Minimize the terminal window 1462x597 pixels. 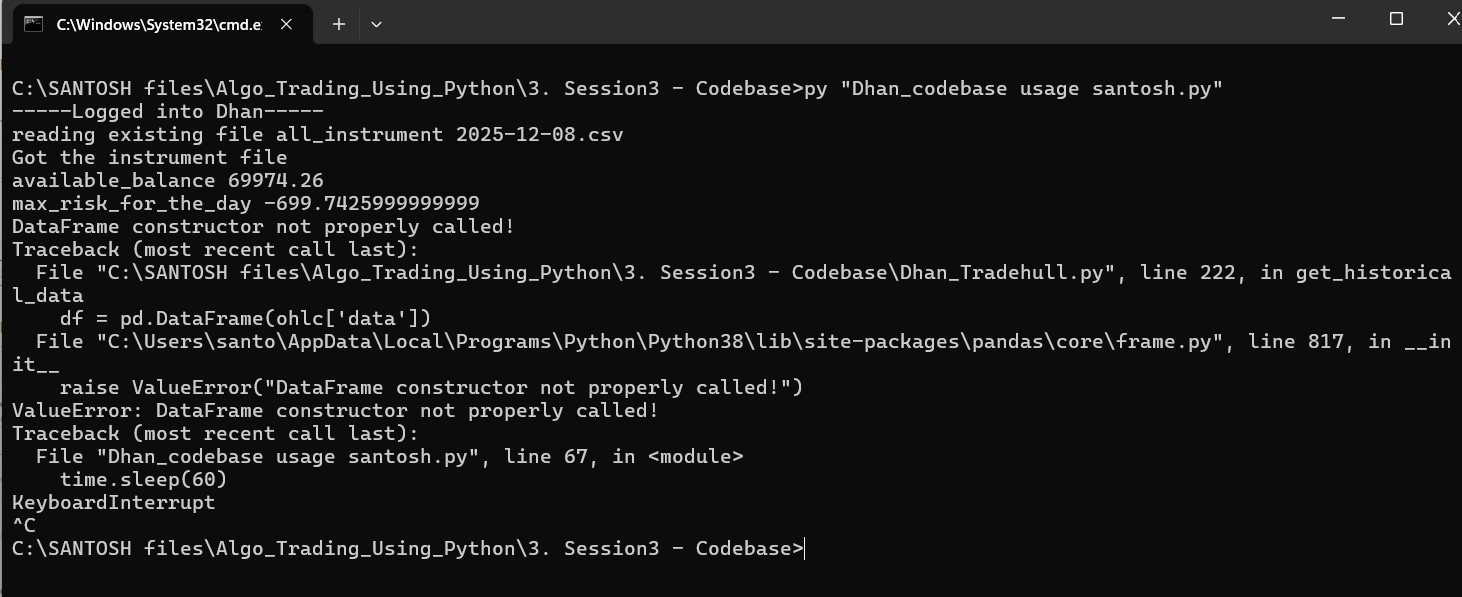(1340, 19)
